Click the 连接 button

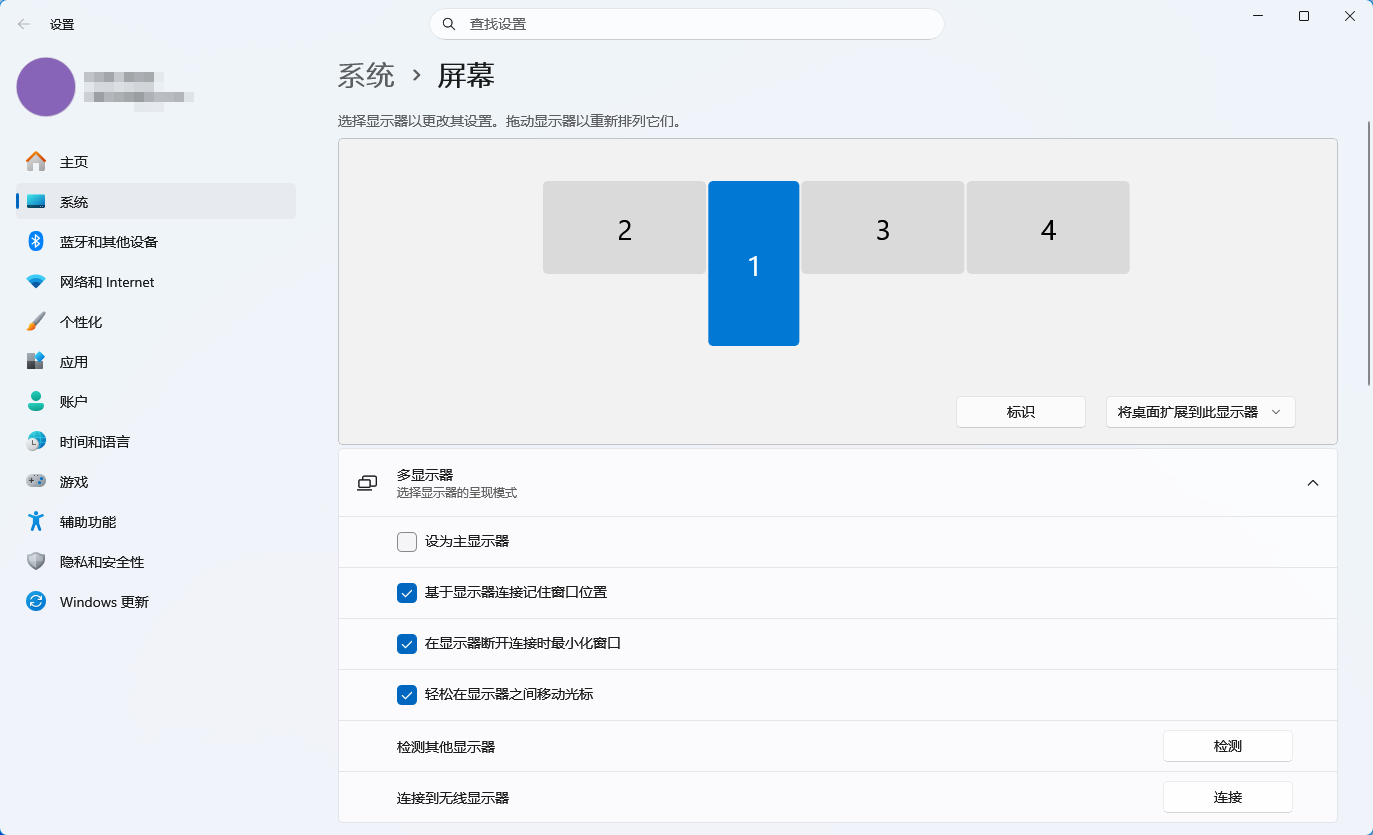coord(1228,797)
